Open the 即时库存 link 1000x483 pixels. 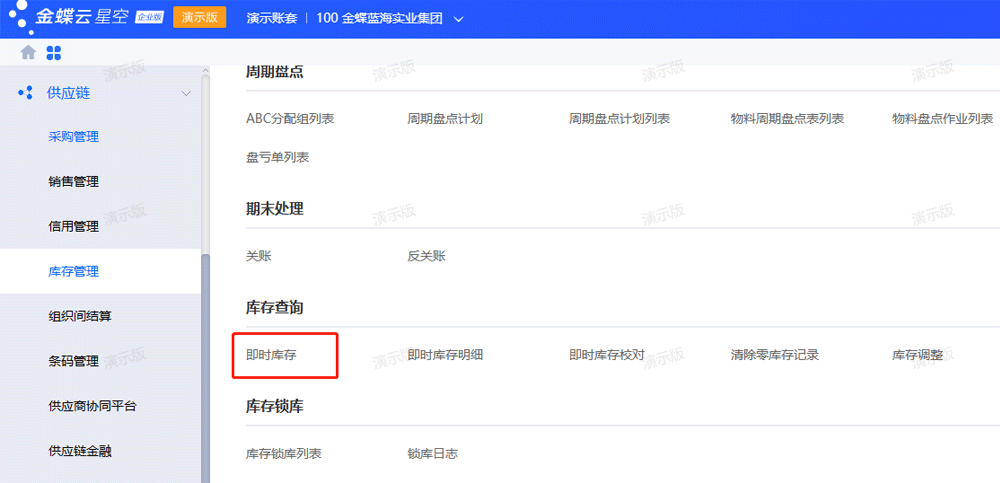[271, 355]
